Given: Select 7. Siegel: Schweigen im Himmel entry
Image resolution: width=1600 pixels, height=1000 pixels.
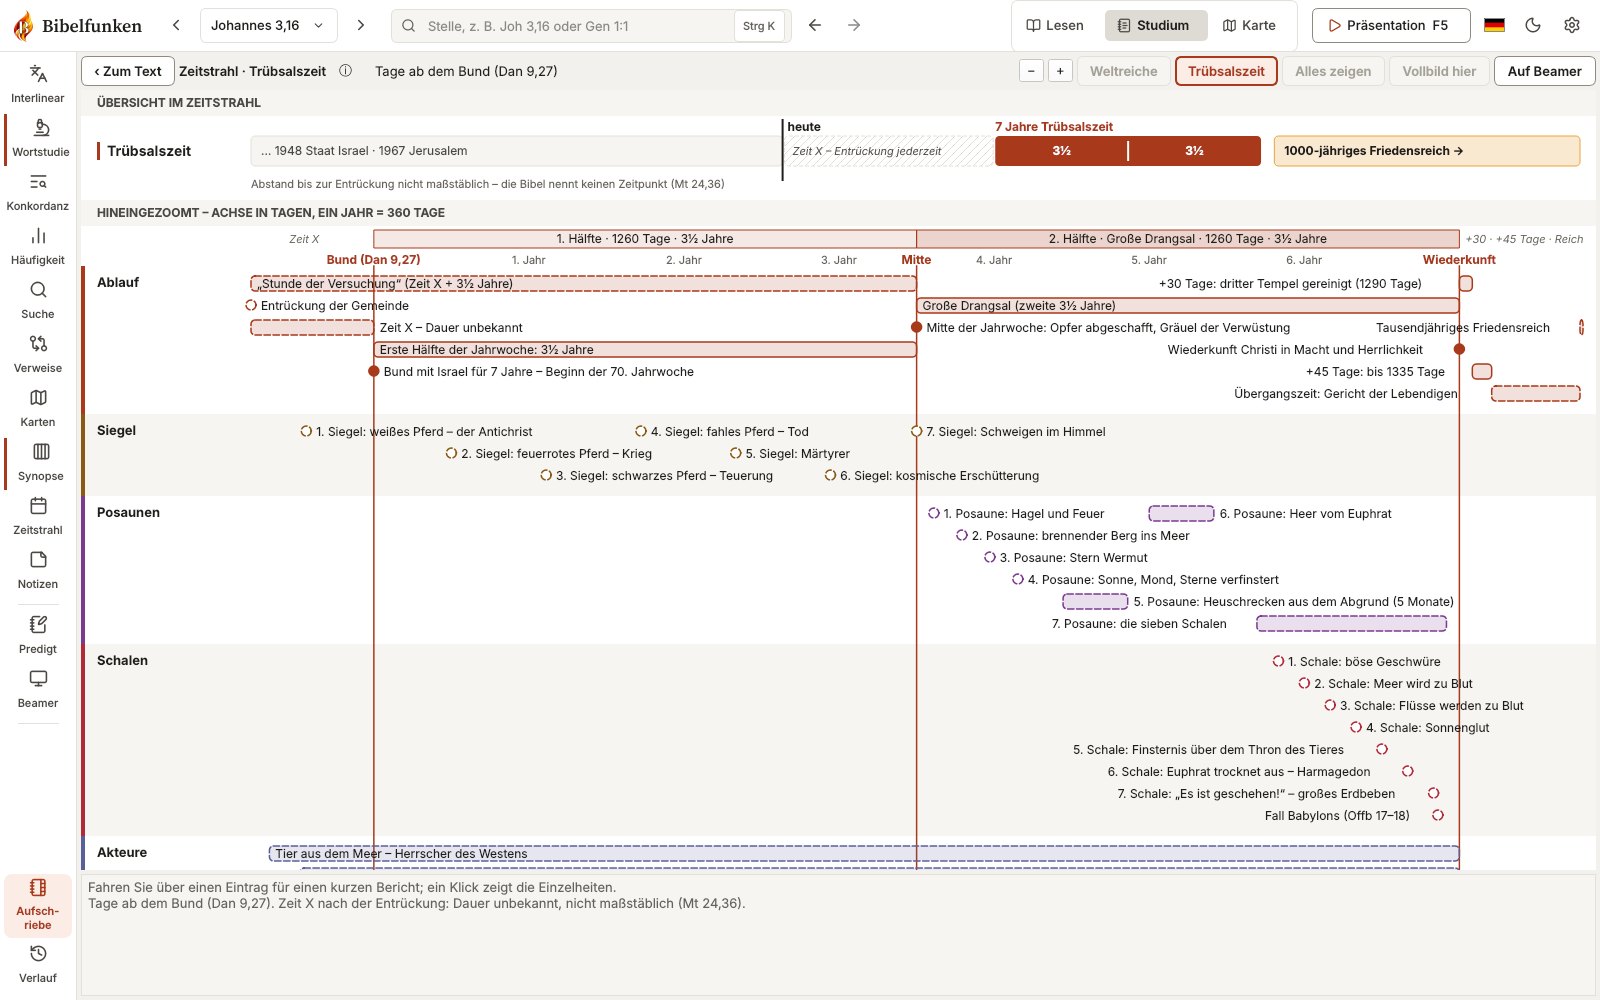Looking at the screenshot, I should pyautogui.click(x=1008, y=432).
